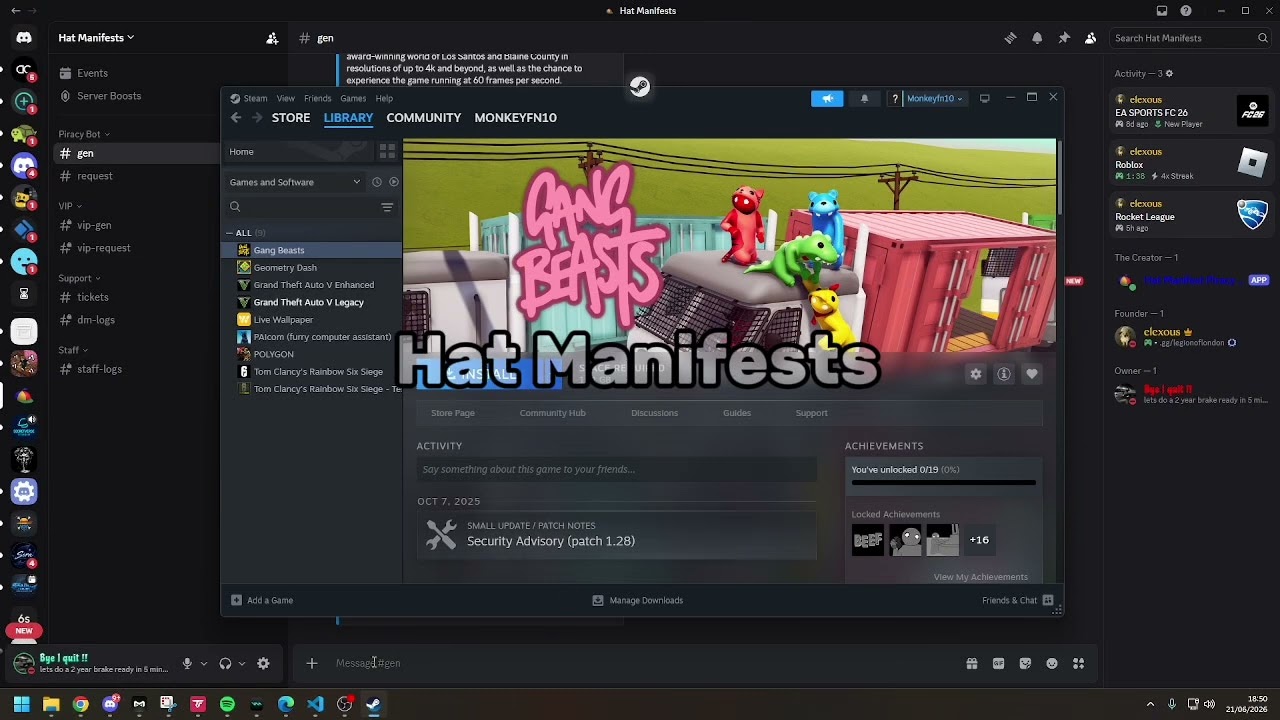Image resolution: width=1280 pixels, height=720 pixels.
Task: Show Gang Beasts game info icon
Action: click(x=1004, y=374)
